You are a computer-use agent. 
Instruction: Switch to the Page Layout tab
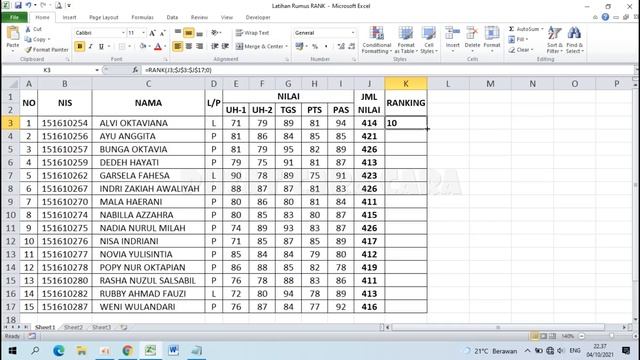(104, 18)
